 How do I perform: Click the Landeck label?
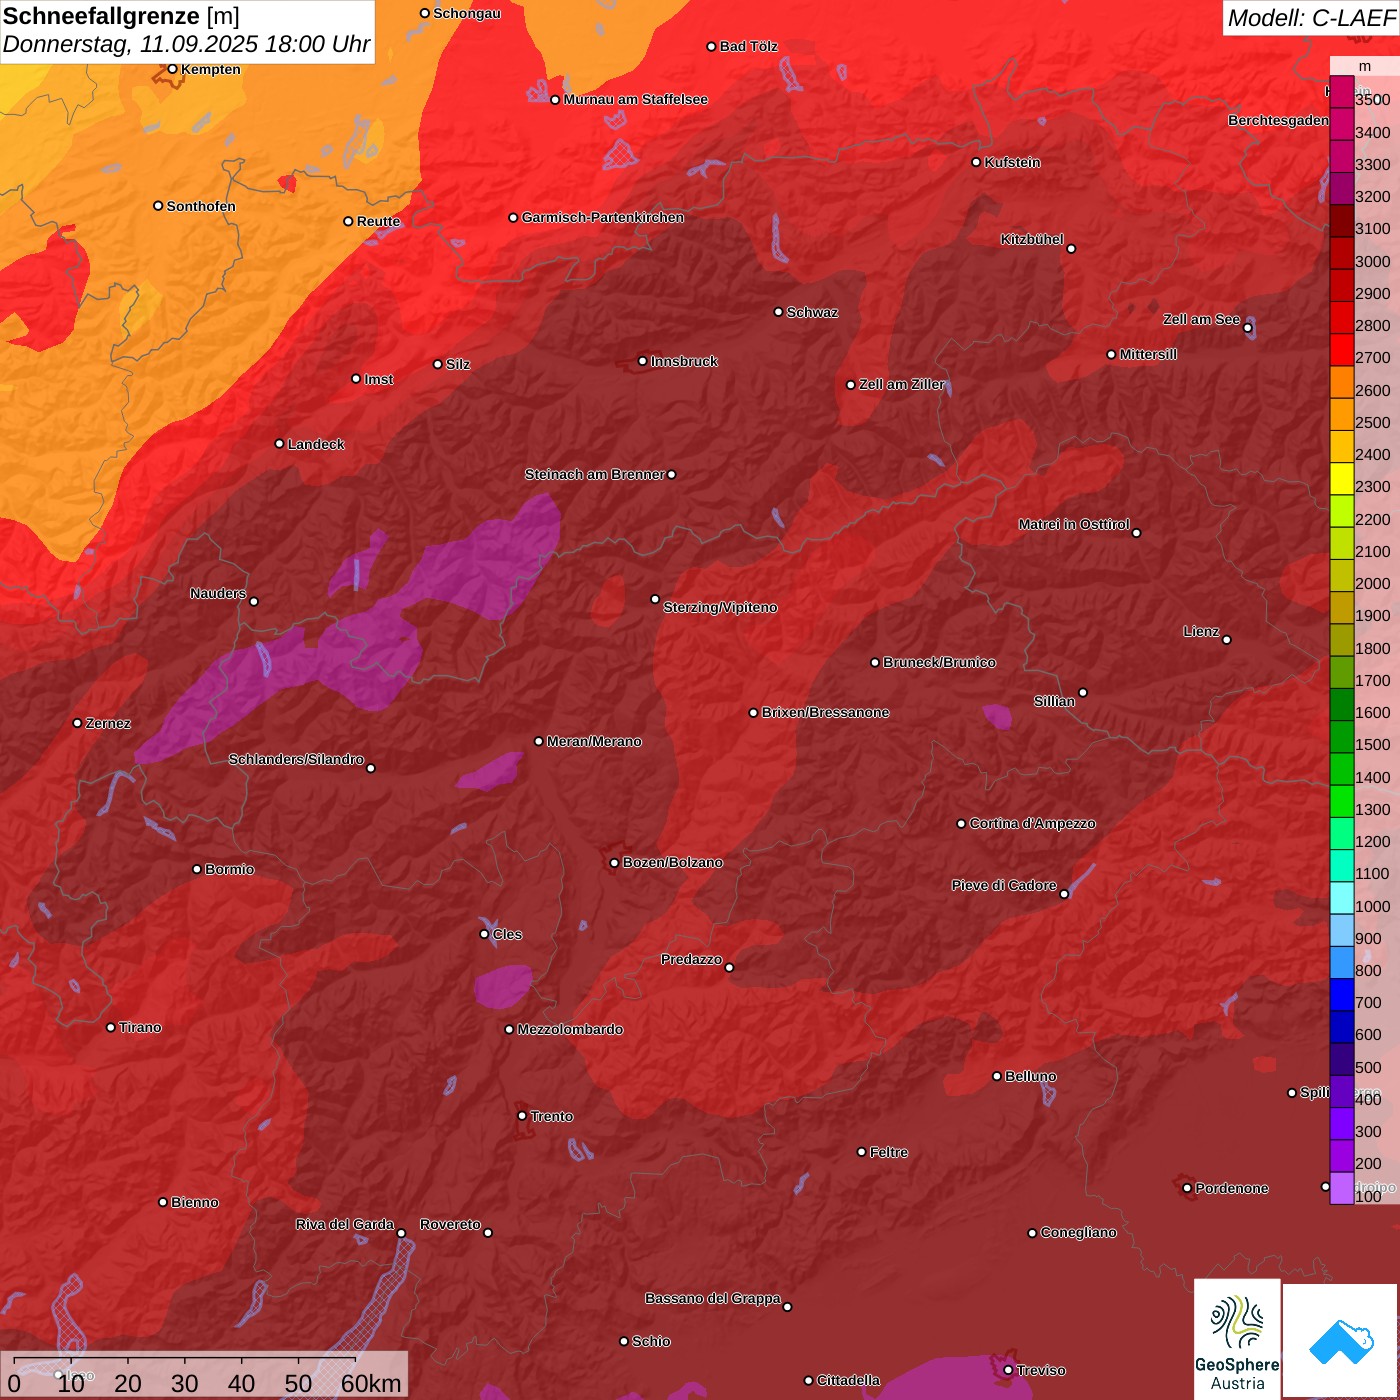pyautogui.click(x=316, y=444)
